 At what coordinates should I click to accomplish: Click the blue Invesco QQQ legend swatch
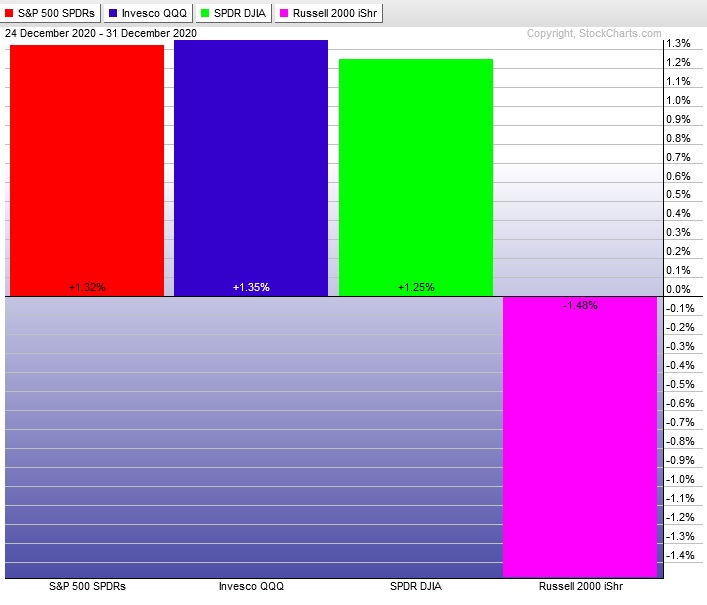[x=113, y=13]
